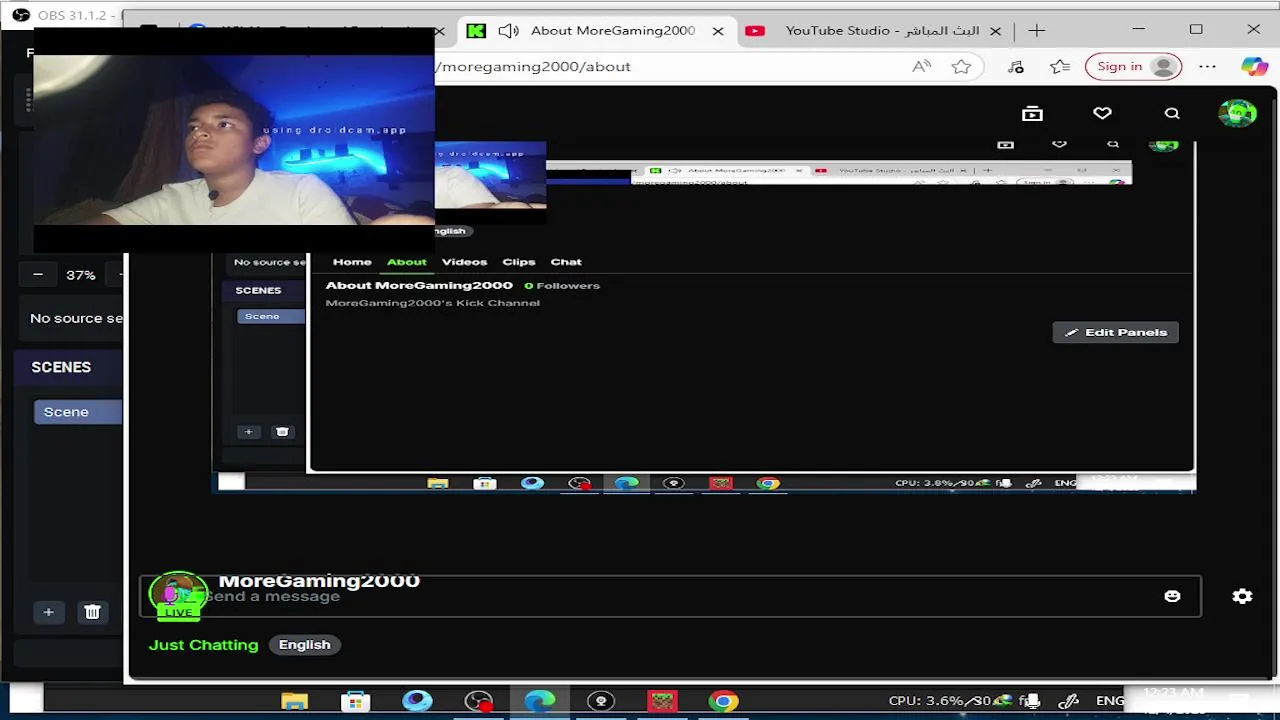The width and height of the screenshot is (1280, 720).
Task: Open the Kick following heart icon
Action: click(x=1102, y=113)
